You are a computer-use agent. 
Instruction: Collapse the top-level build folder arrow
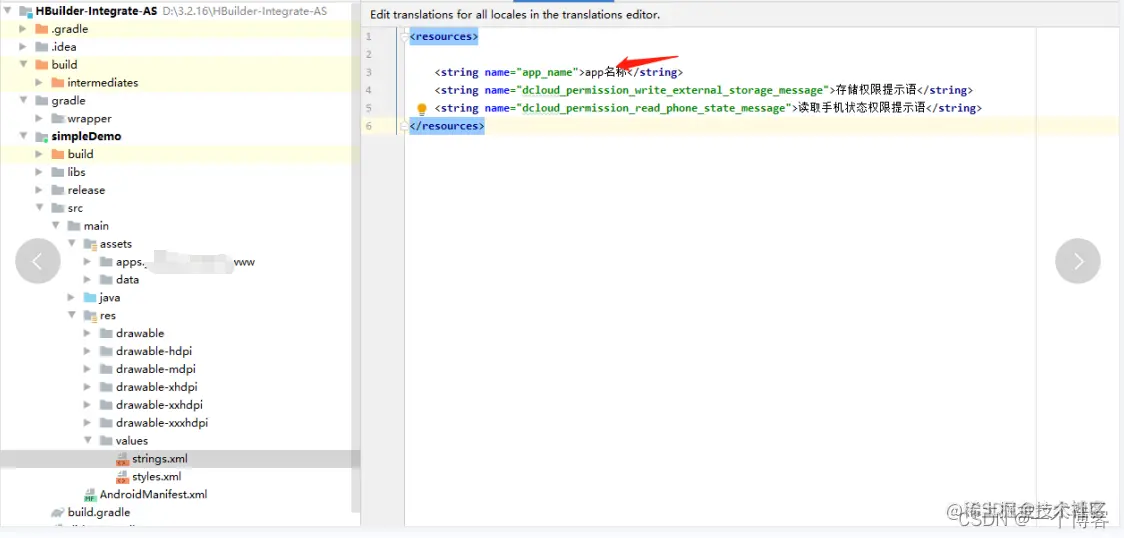[x=24, y=64]
